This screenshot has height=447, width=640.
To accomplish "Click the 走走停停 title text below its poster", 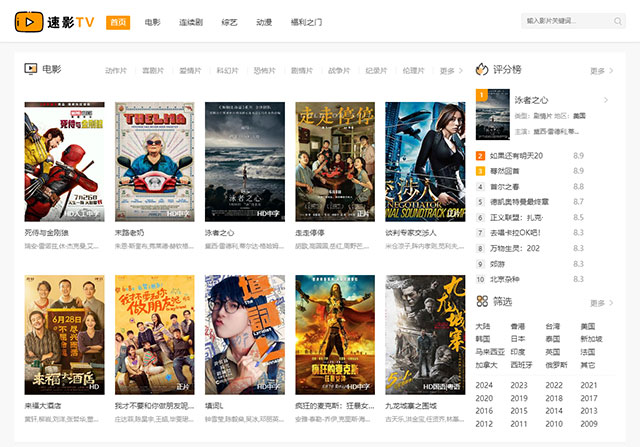I will tap(310, 233).
